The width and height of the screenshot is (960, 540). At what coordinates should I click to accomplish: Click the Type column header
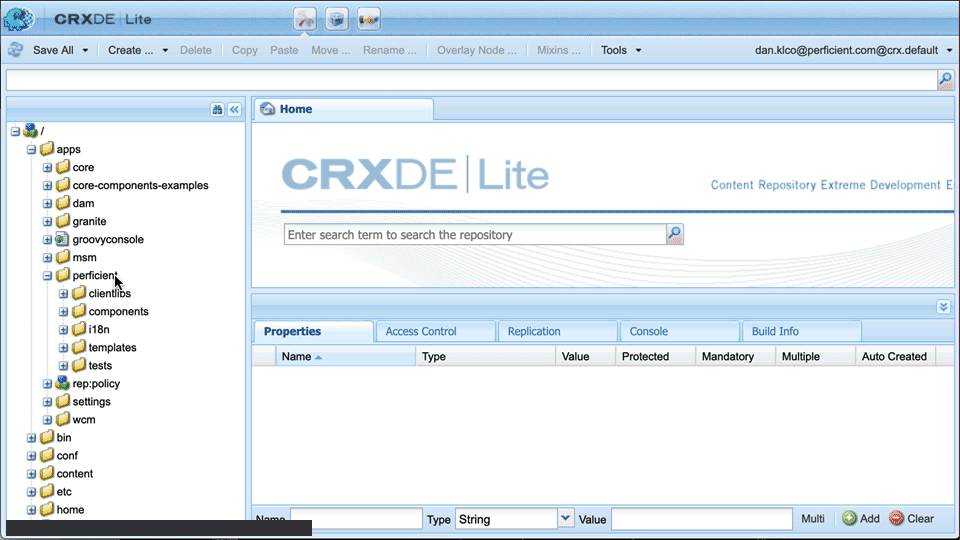[x=486, y=356]
